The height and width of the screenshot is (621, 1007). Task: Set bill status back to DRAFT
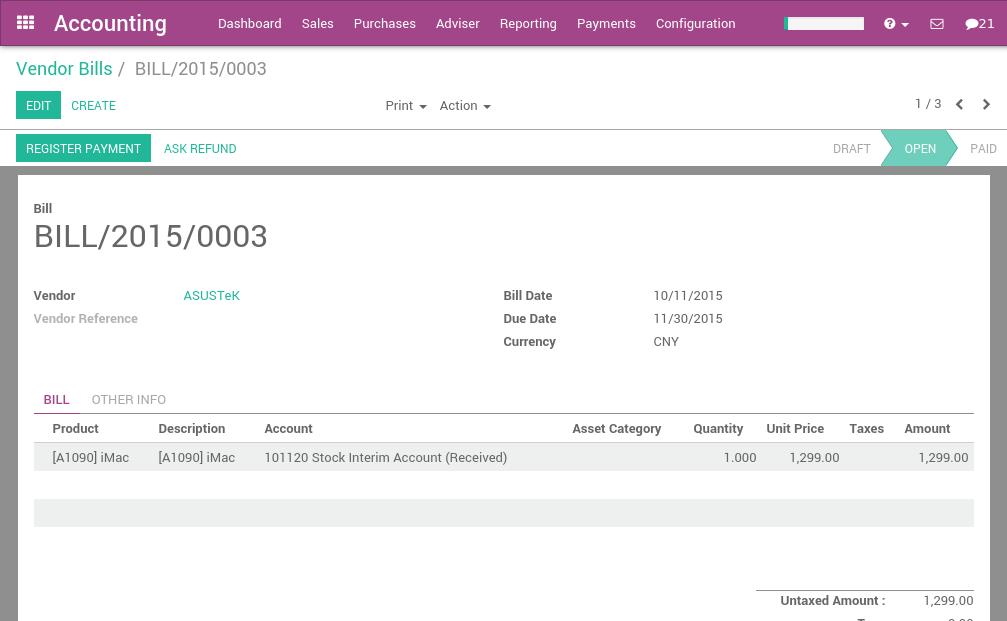[851, 148]
